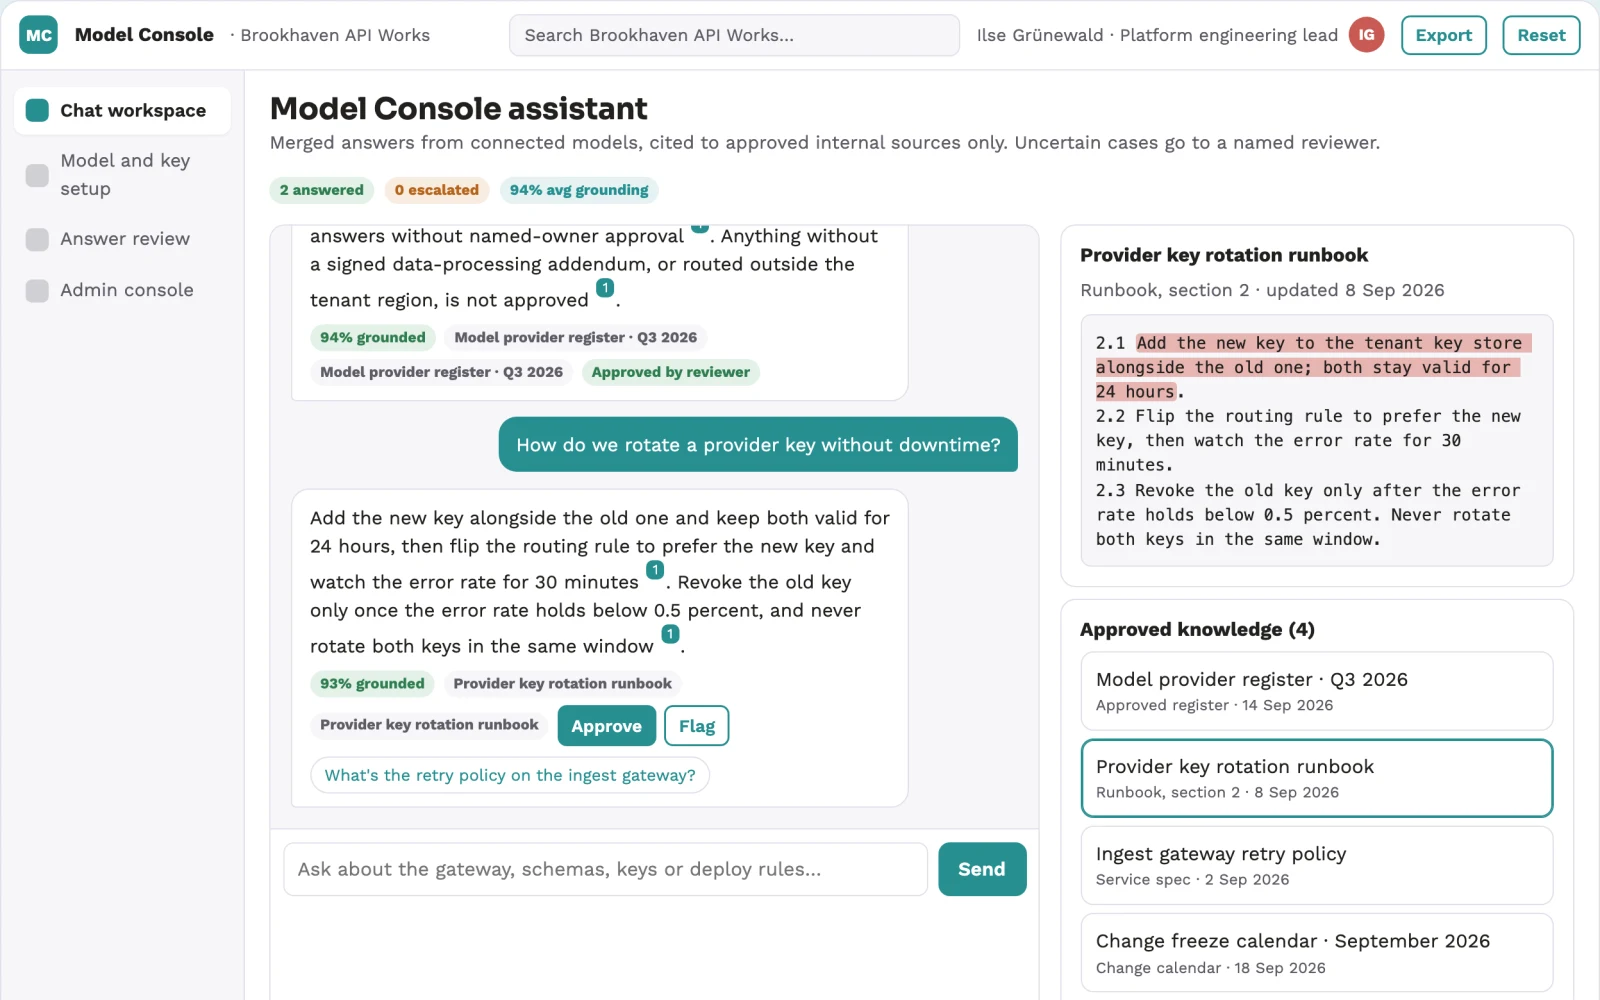The height and width of the screenshot is (1000, 1600).
Task: Select the Provider key rotation runbook knowledge card
Action: coord(1317,778)
